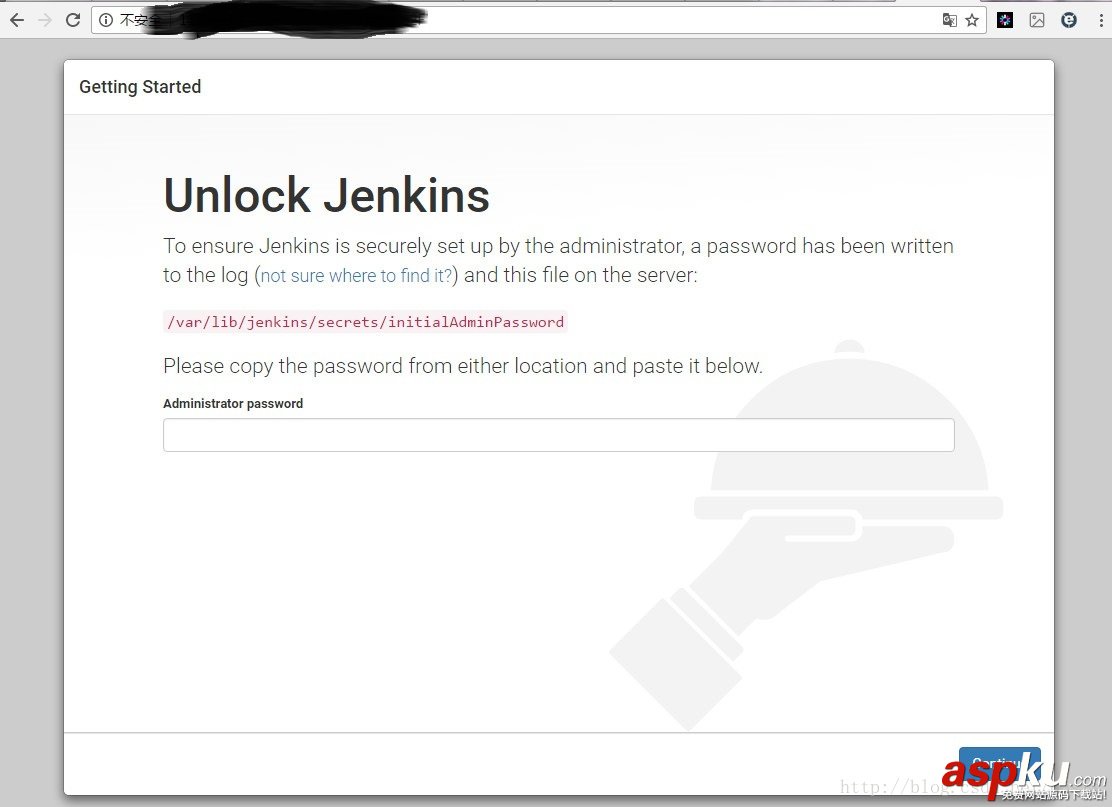Click the 'Getting Started' header title
Screen dimensions: 1112x807
140,87
